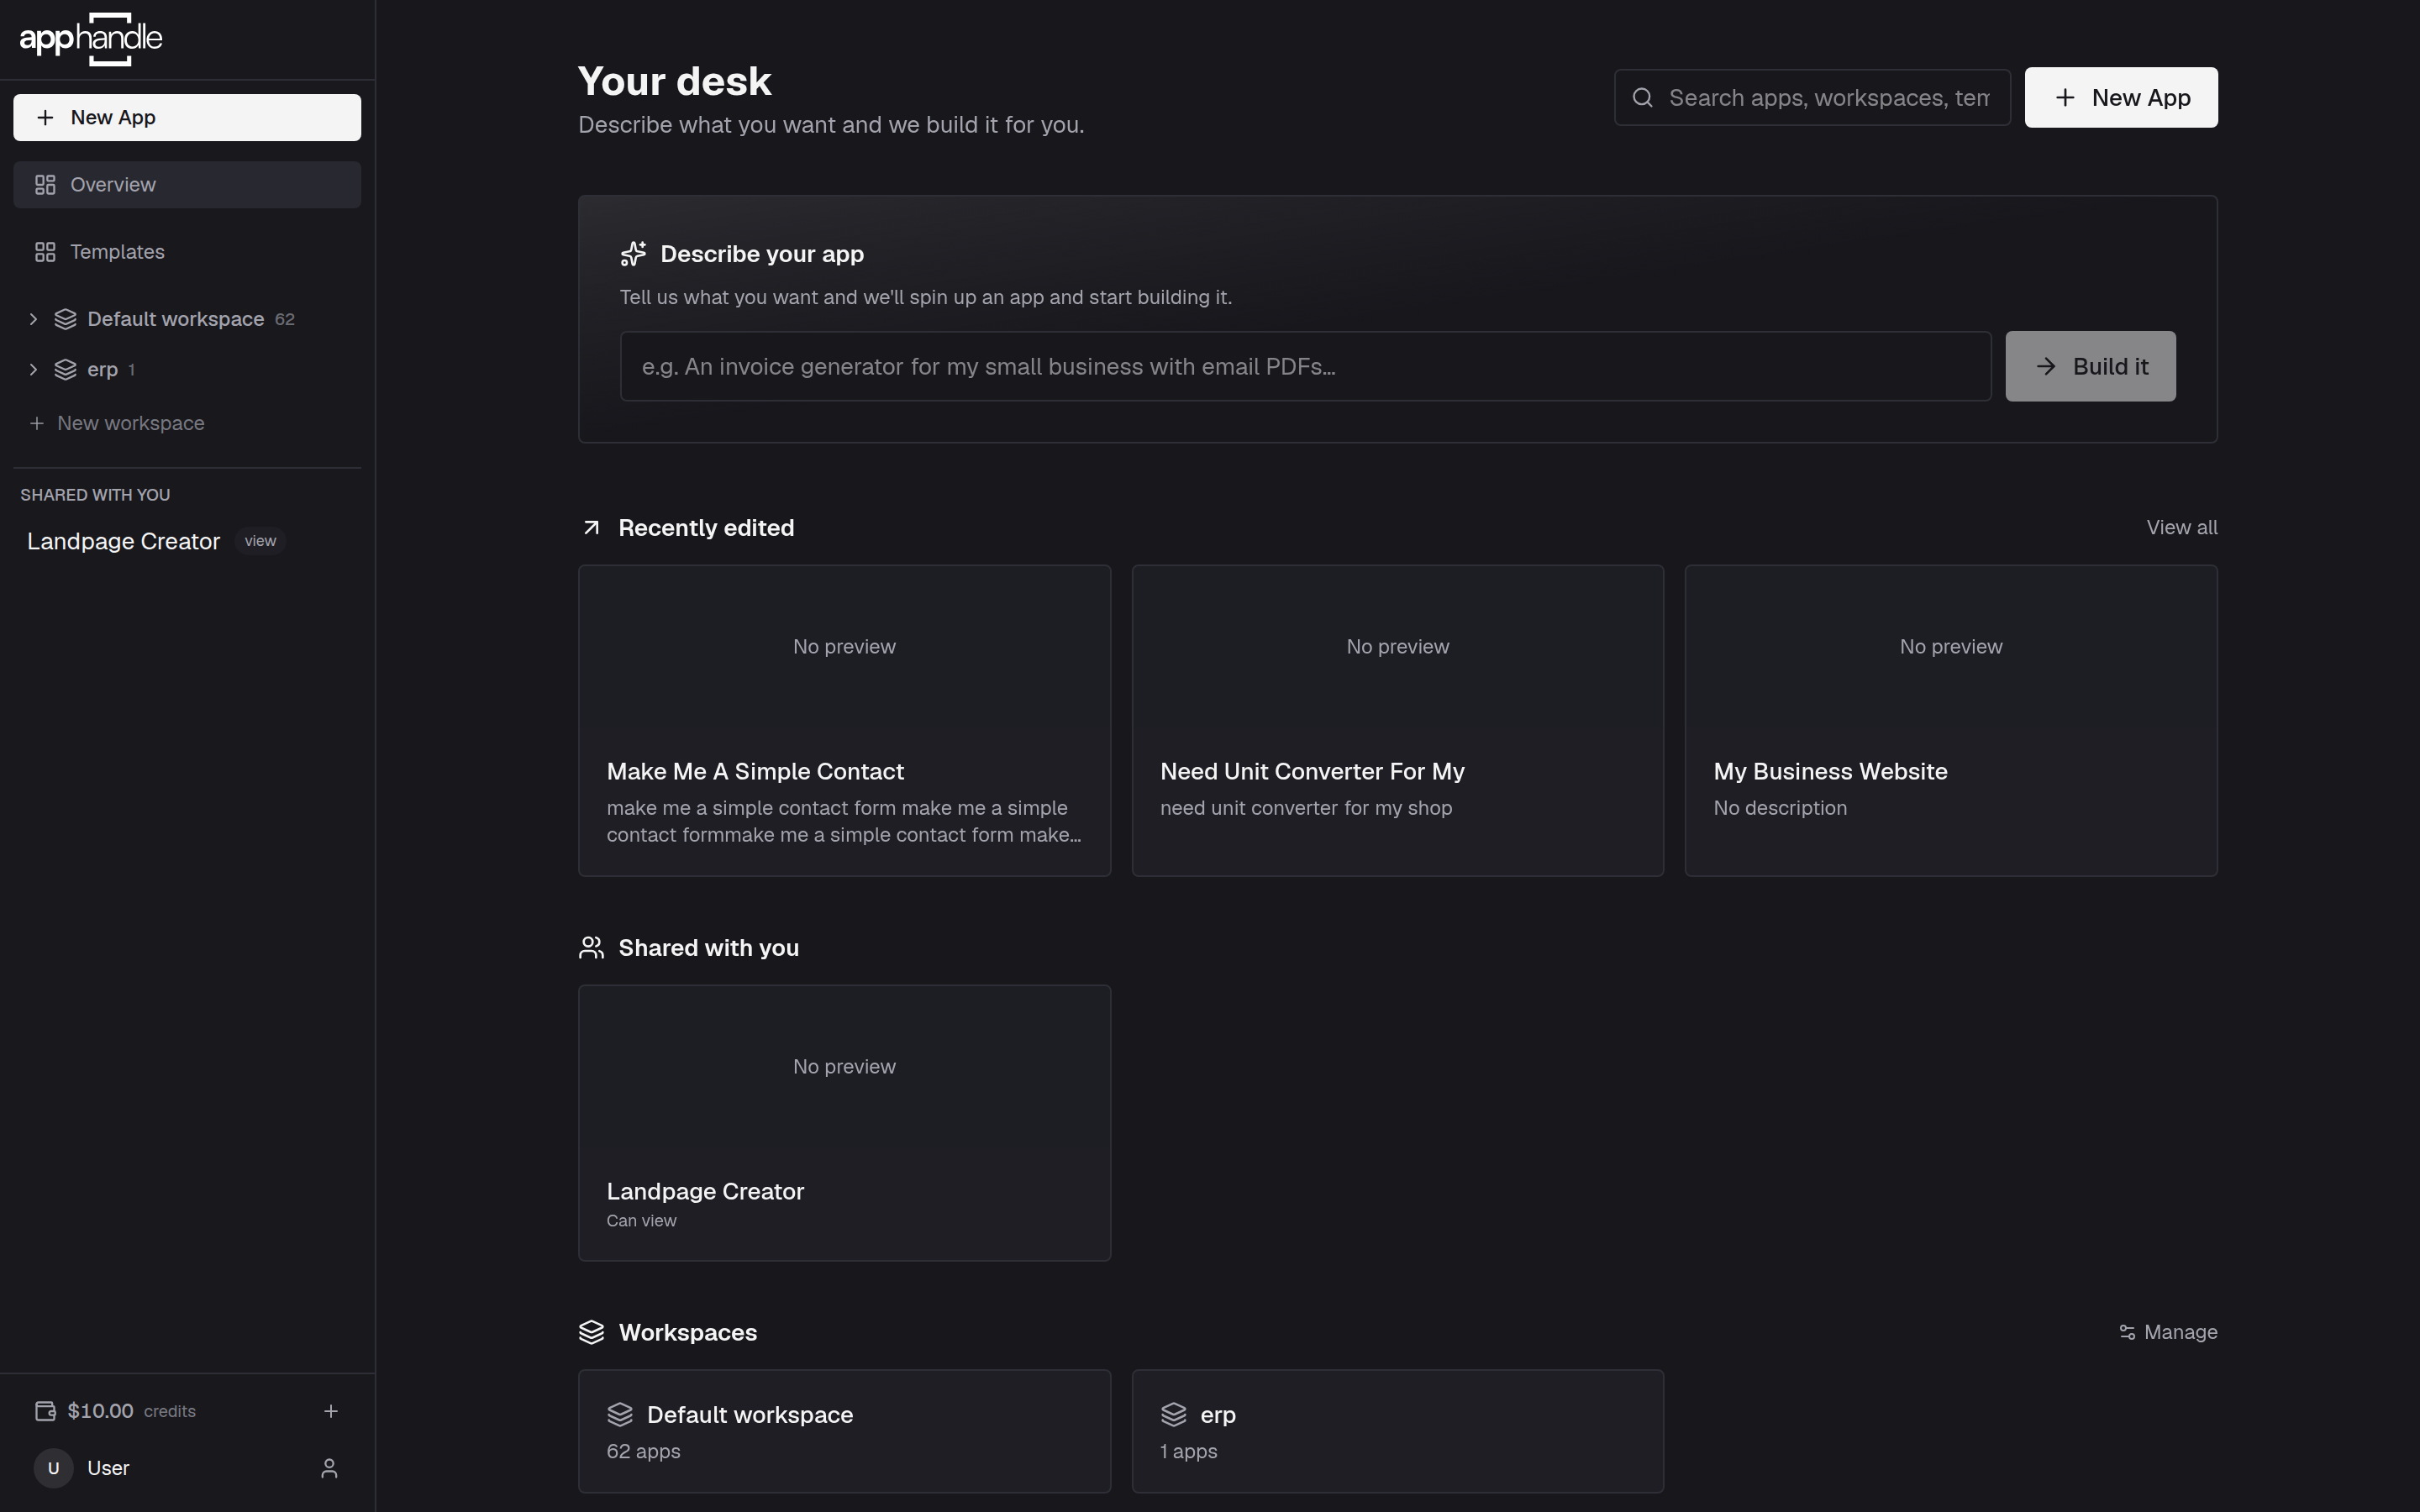Click the view badge beside Landpage Creator
This screenshot has height=1512, width=2420.
coord(260,541)
